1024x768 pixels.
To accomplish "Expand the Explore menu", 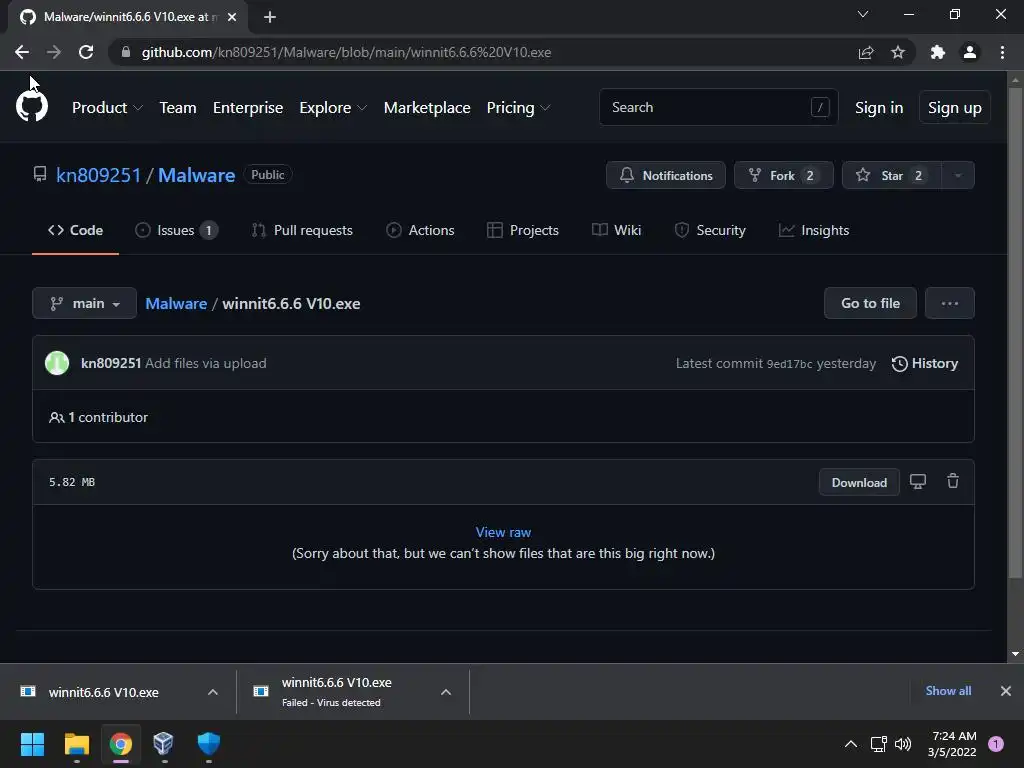I will [x=333, y=108].
